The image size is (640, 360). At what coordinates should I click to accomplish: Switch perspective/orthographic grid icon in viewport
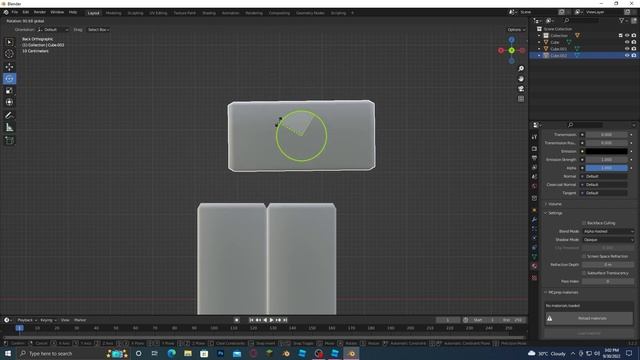coord(521,99)
